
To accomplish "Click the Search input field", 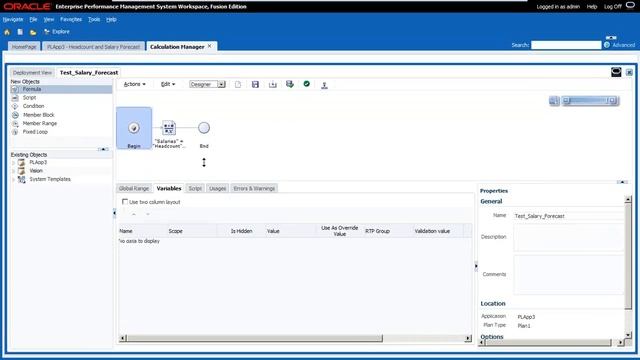I will click(566, 45).
